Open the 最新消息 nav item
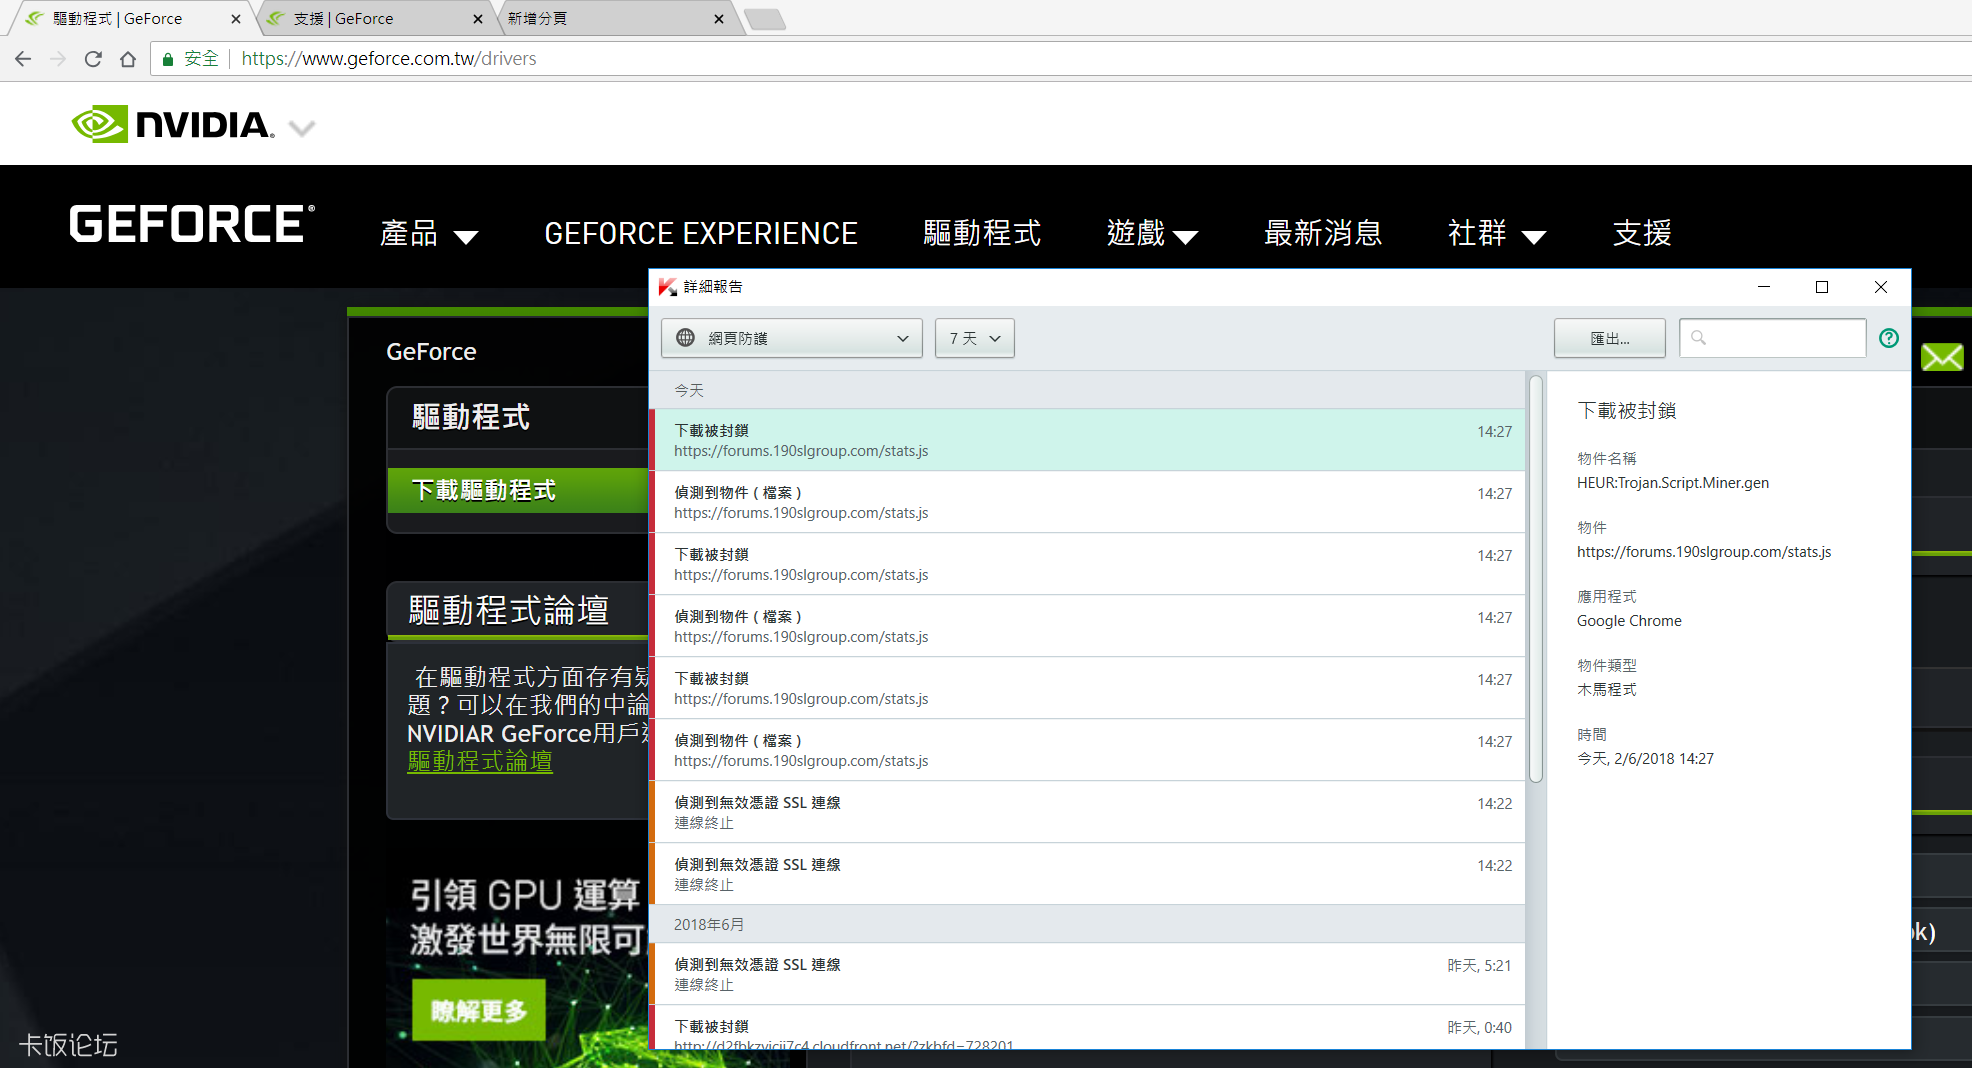The width and height of the screenshot is (1972, 1068). pos(1323,234)
